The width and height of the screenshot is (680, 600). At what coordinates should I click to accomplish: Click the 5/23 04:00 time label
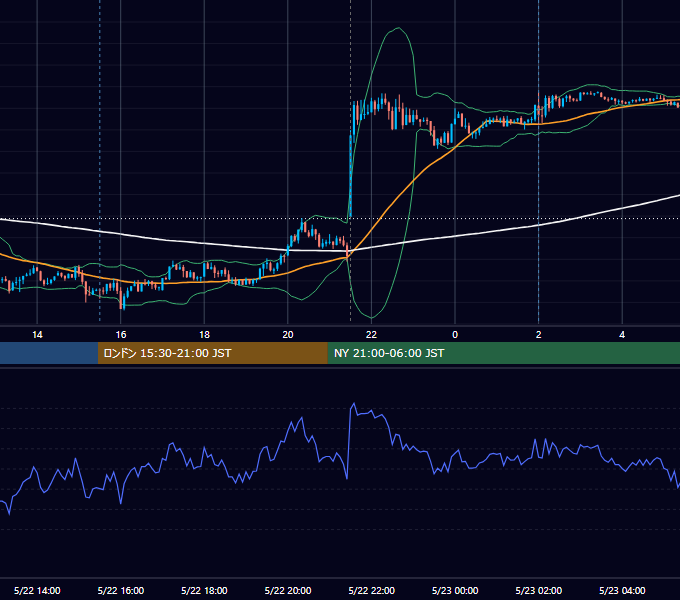622,590
